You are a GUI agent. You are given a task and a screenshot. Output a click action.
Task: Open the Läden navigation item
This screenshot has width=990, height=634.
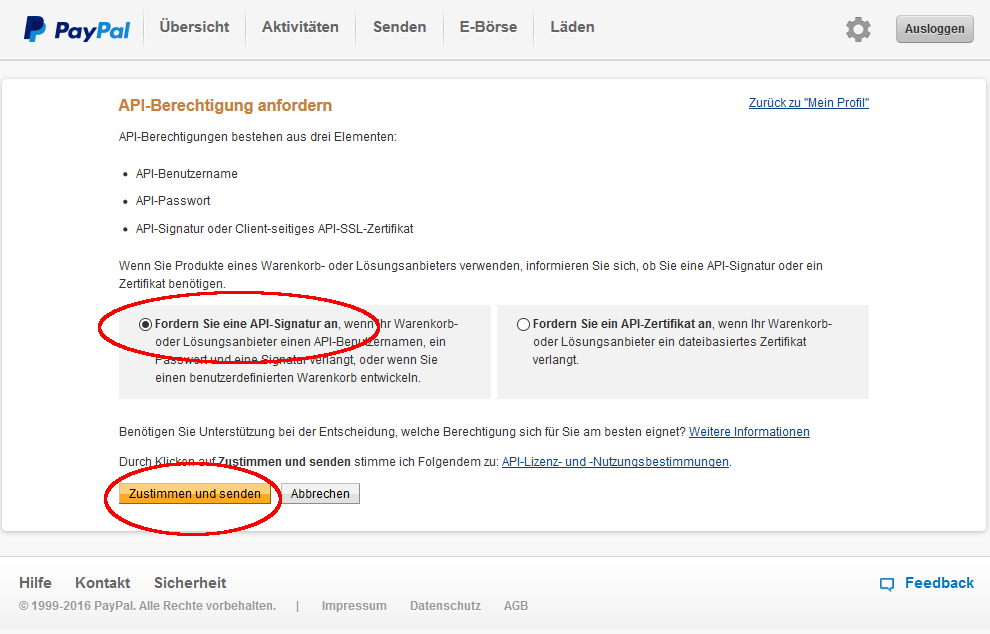(572, 28)
